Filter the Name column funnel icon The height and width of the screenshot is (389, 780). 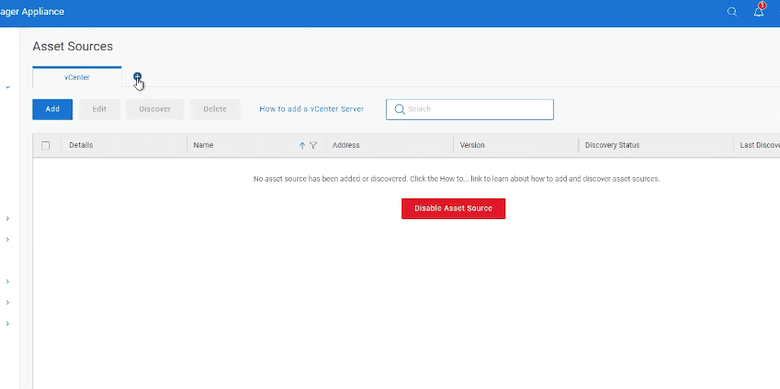pos(313,145)
